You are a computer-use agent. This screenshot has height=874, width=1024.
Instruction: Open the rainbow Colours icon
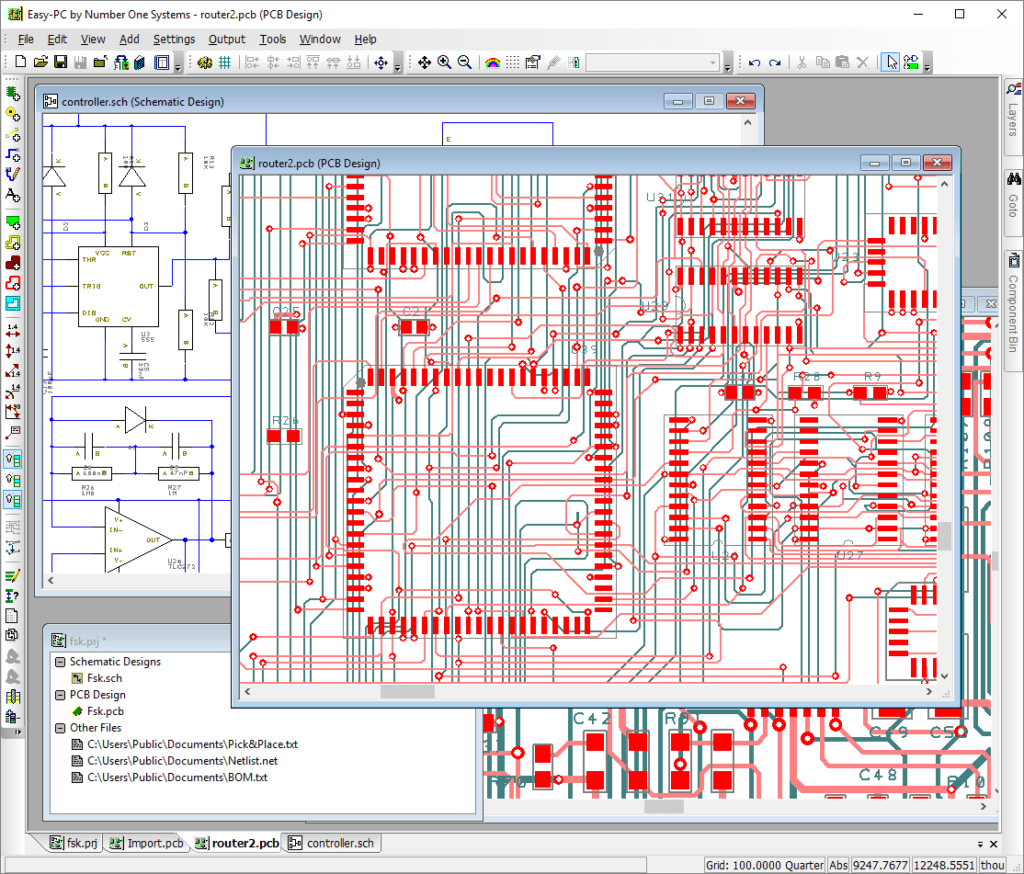point(492,62)
